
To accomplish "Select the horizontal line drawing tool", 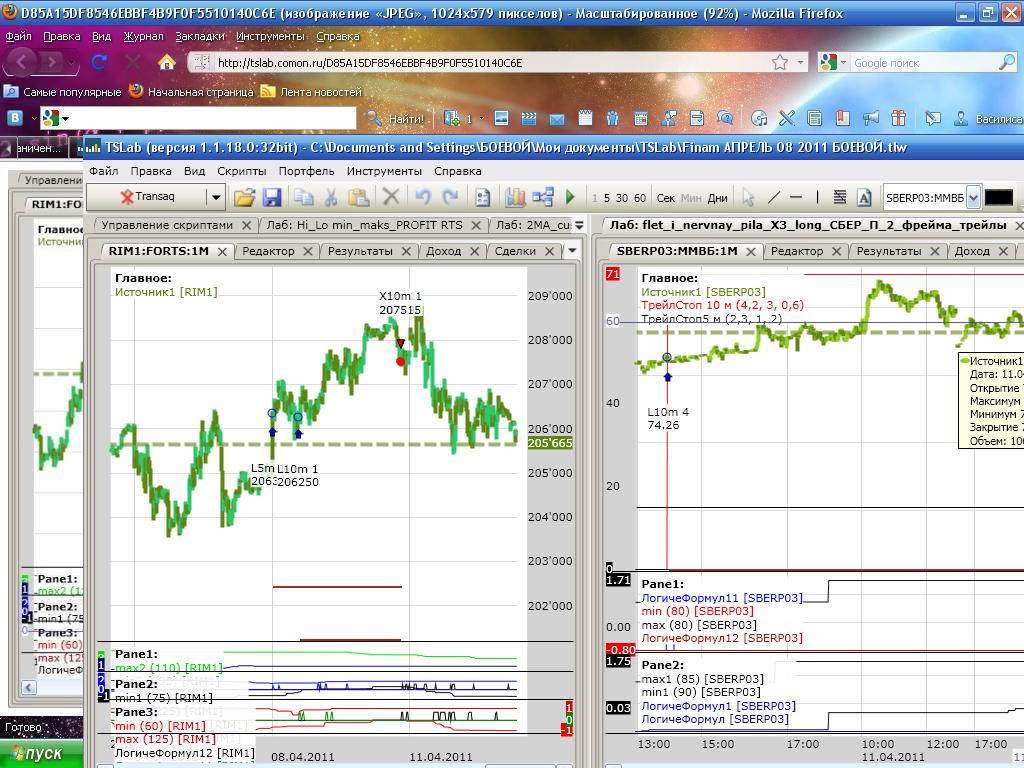I will pos(797,197).
